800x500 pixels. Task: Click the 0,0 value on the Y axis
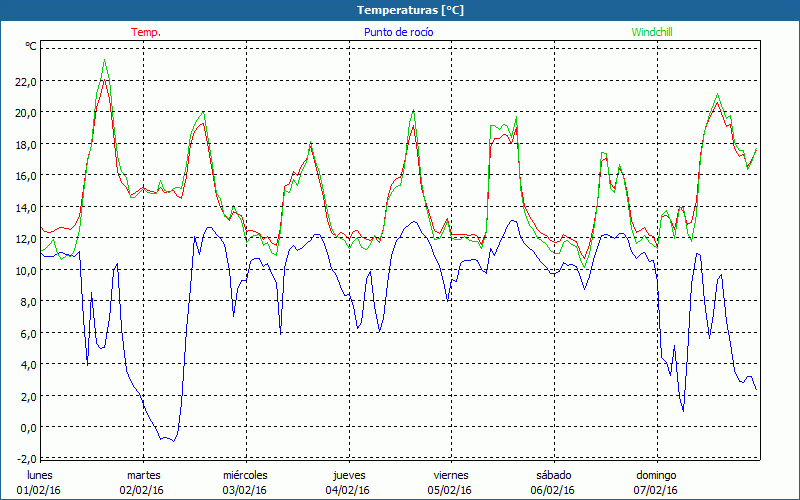point(24,428)
